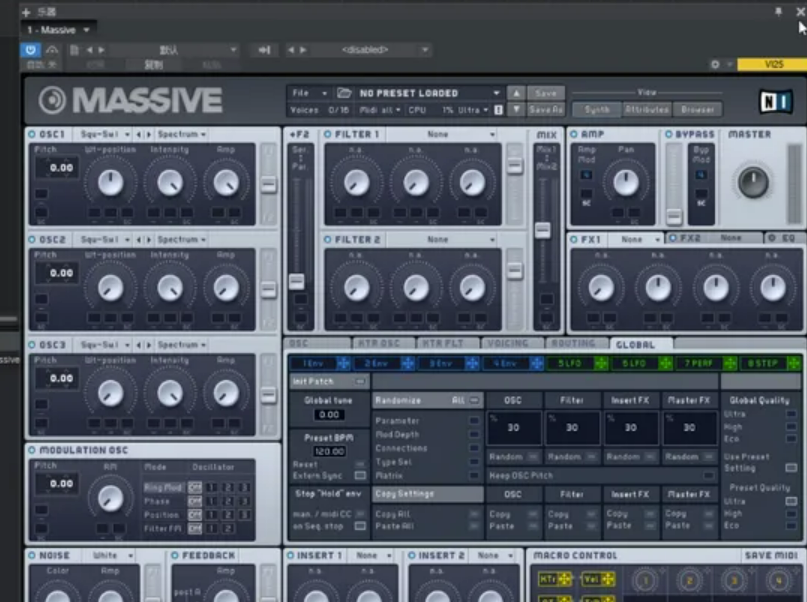The image size is (807, 602).
Task: Tick the Keep OSC Pitch checkbox
Action: tap(709, 475)
